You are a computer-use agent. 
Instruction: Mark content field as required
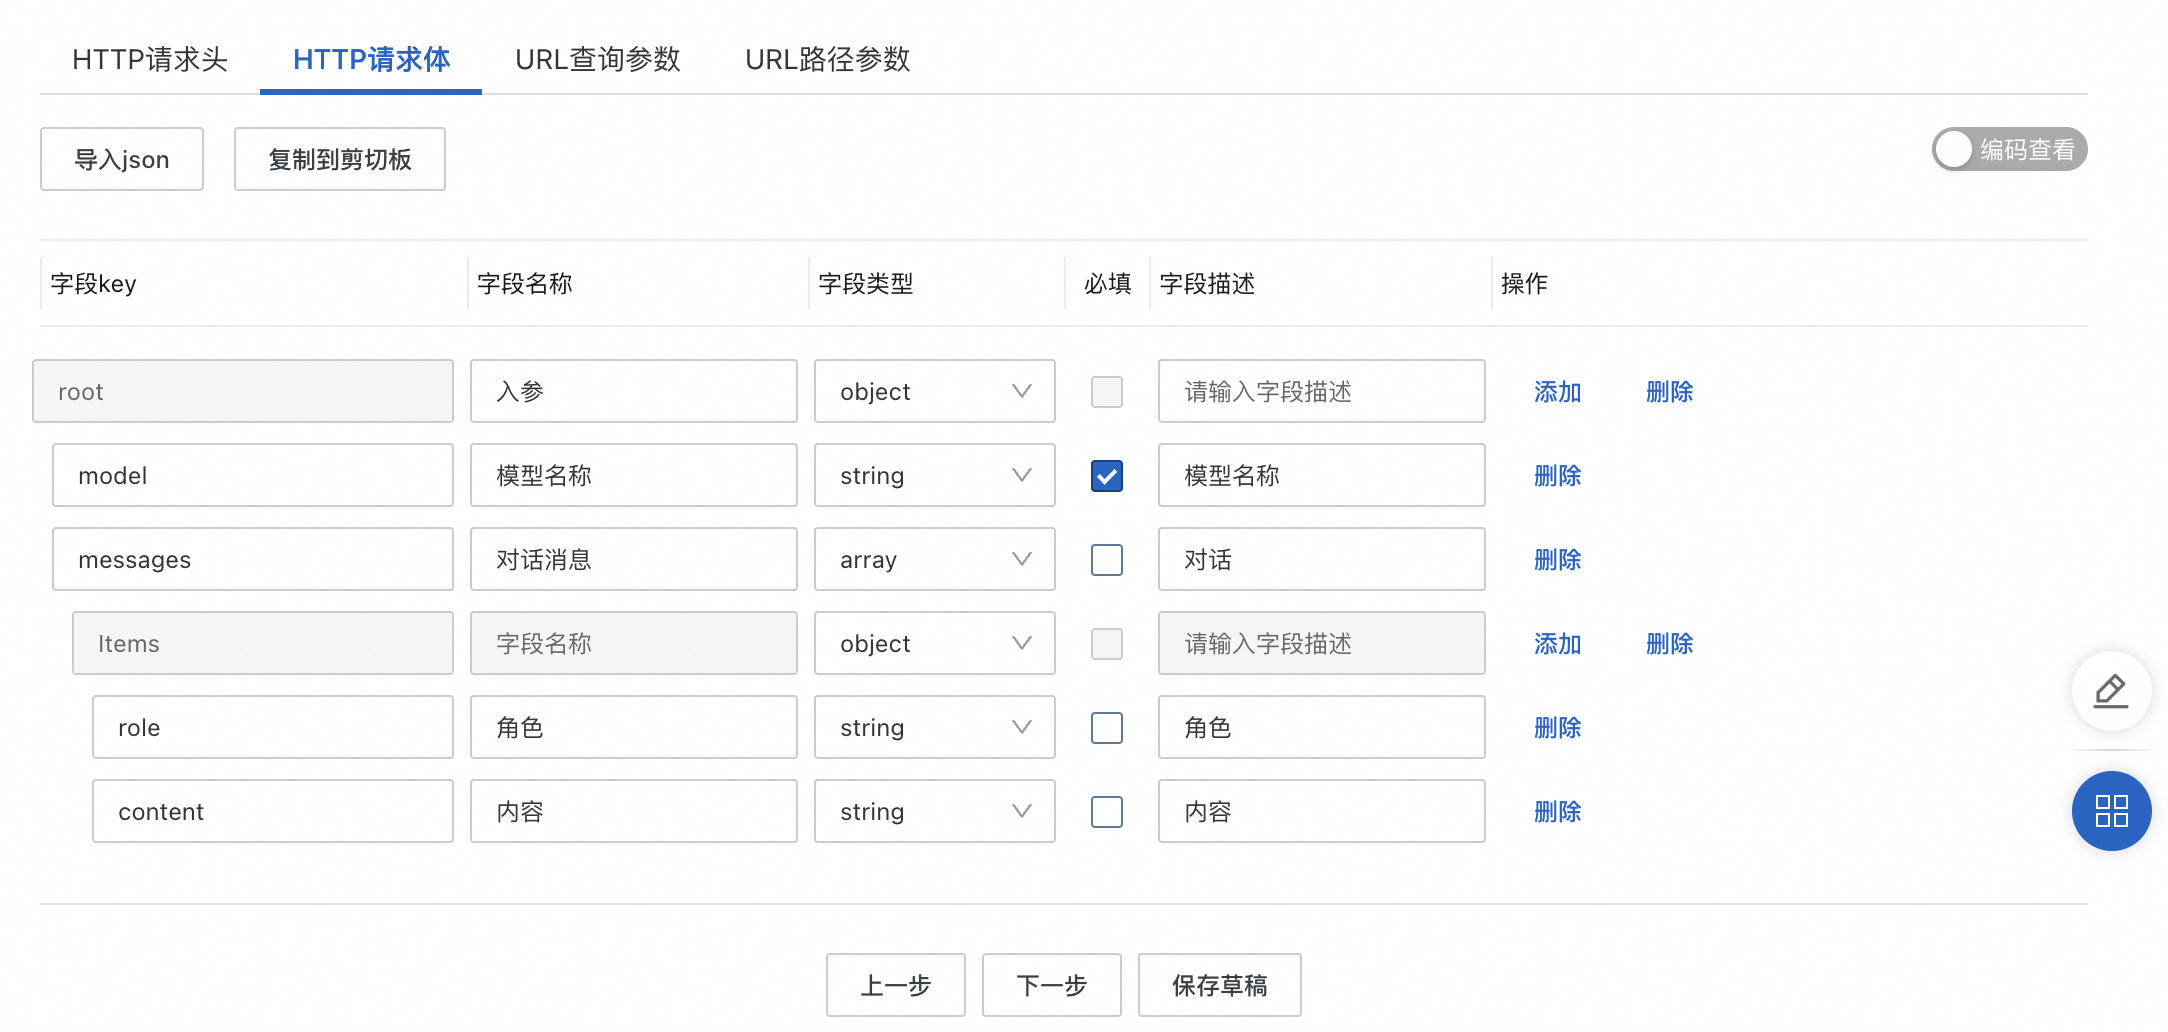coord(1107,812)
